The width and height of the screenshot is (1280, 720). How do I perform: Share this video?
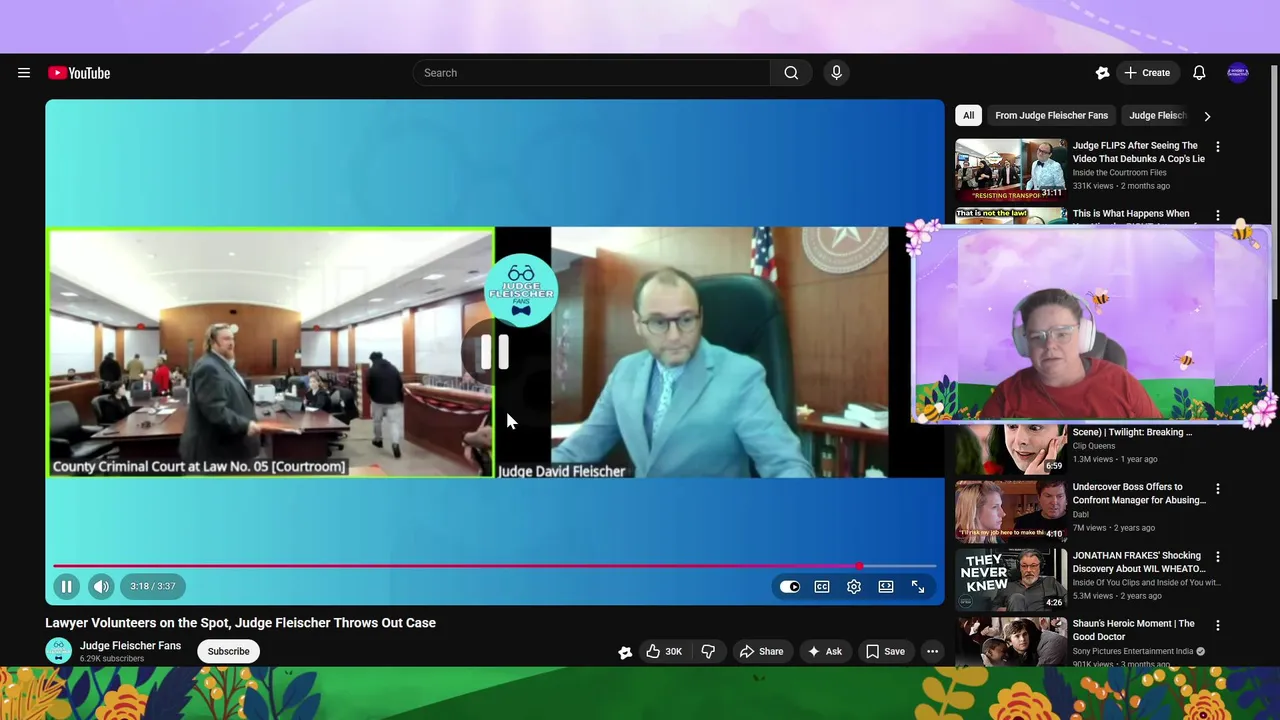point(761,651)
